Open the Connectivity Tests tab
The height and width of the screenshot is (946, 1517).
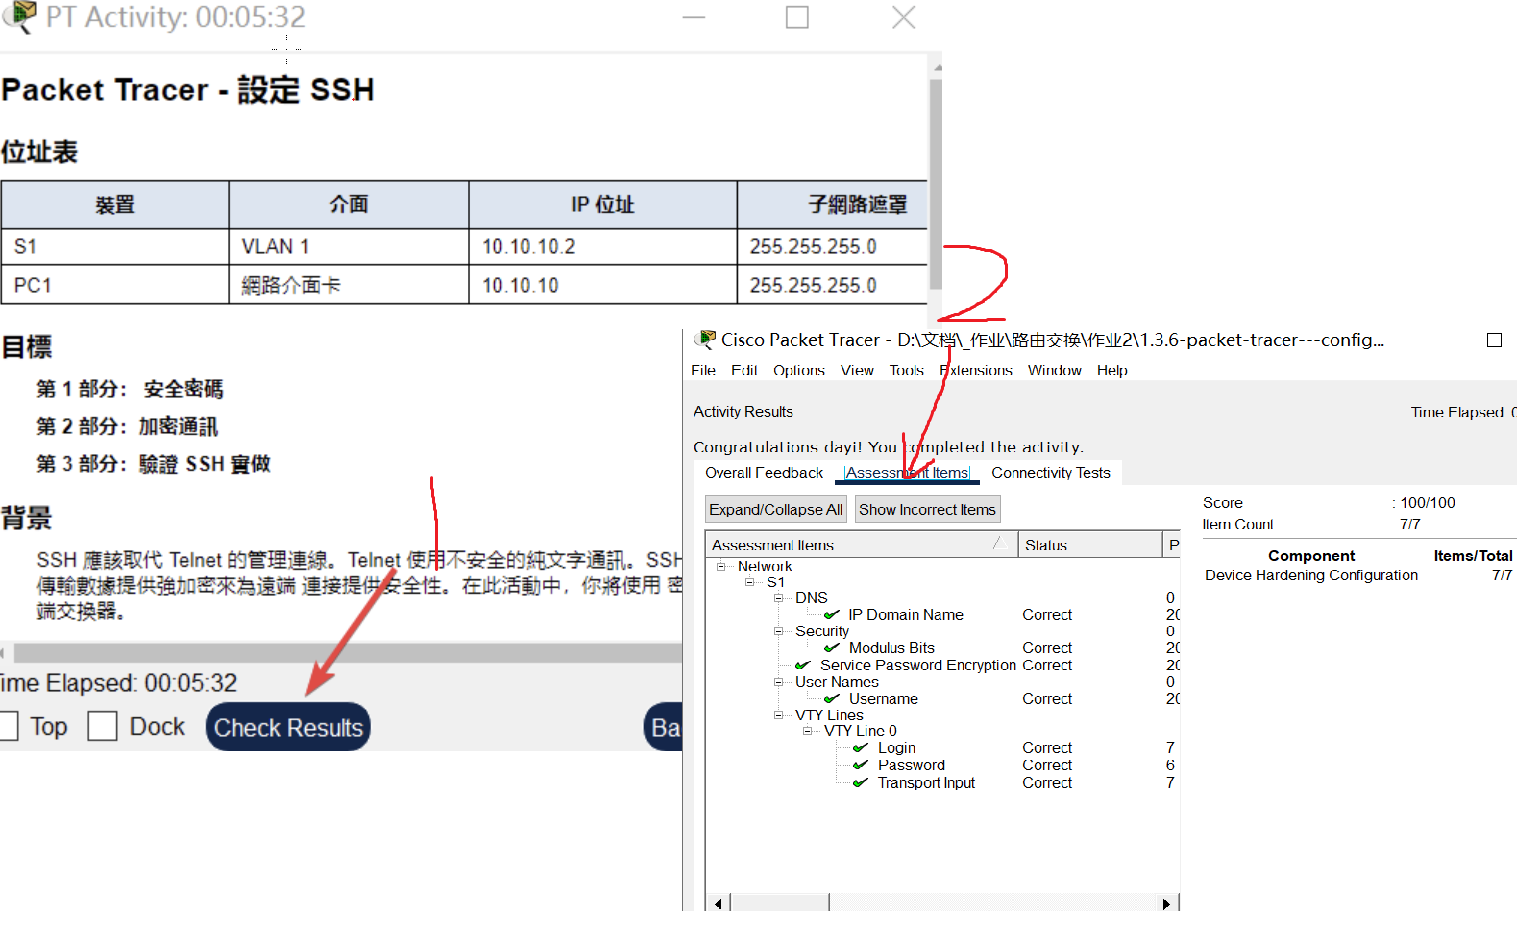pos(1051,473)
